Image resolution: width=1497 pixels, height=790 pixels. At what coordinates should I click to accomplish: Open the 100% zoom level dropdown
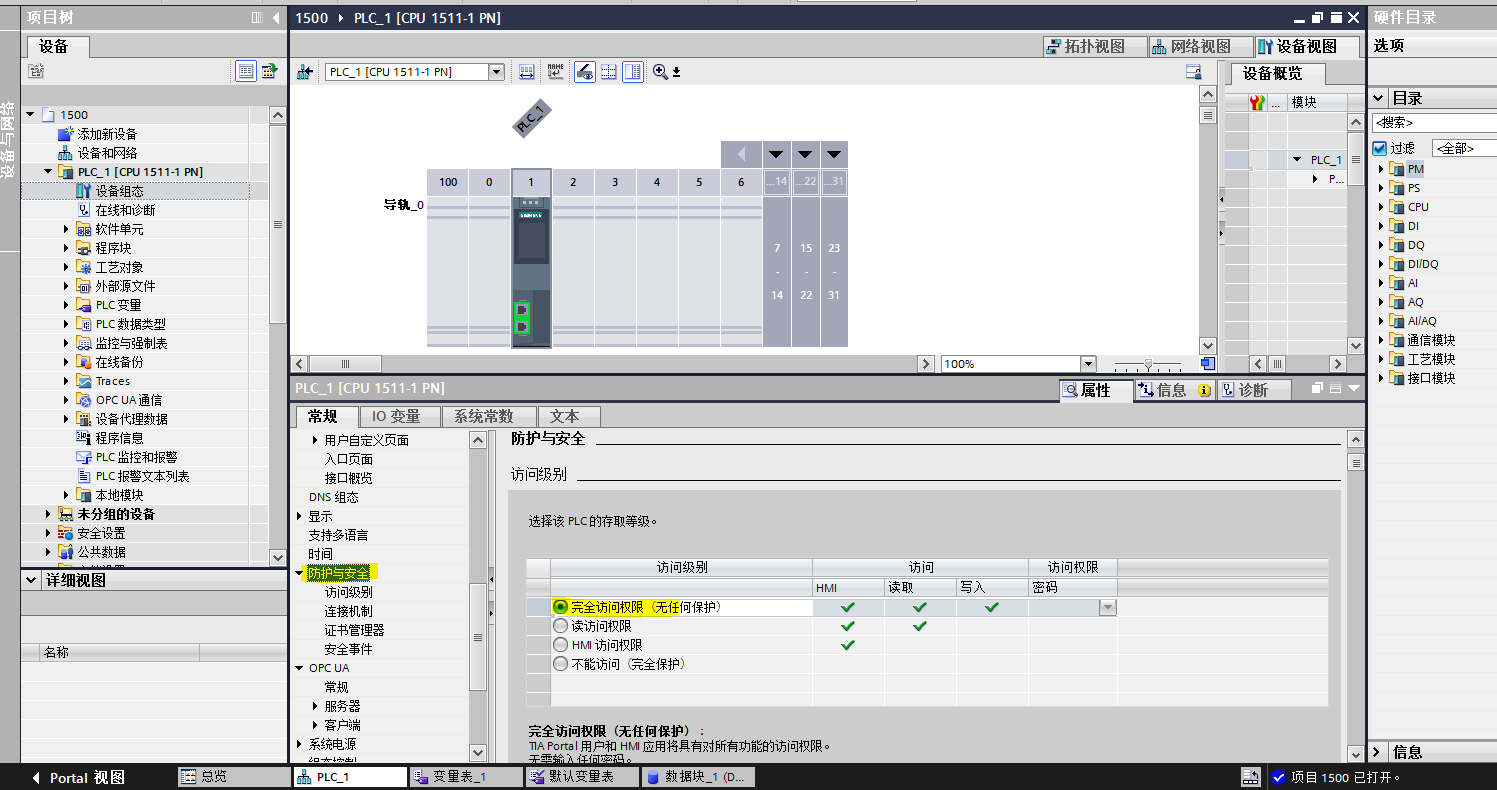(1088, 364)
